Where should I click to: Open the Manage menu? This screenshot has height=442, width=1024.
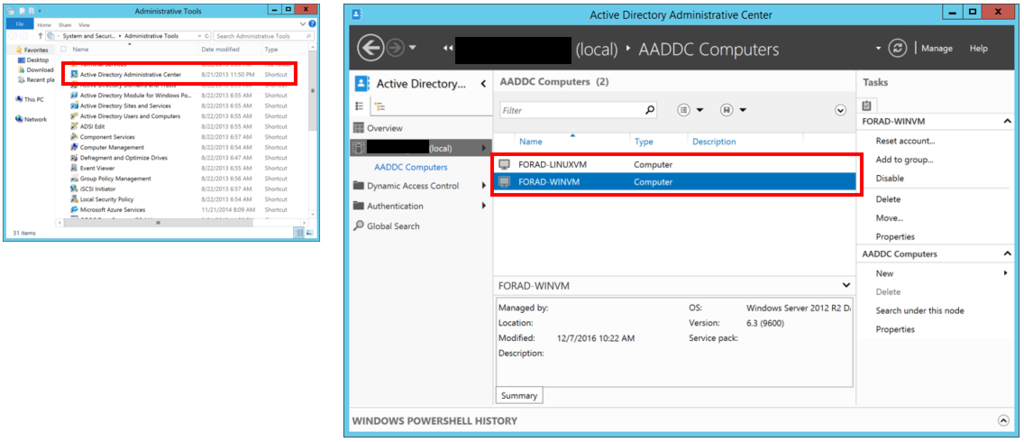pos(936,48)
